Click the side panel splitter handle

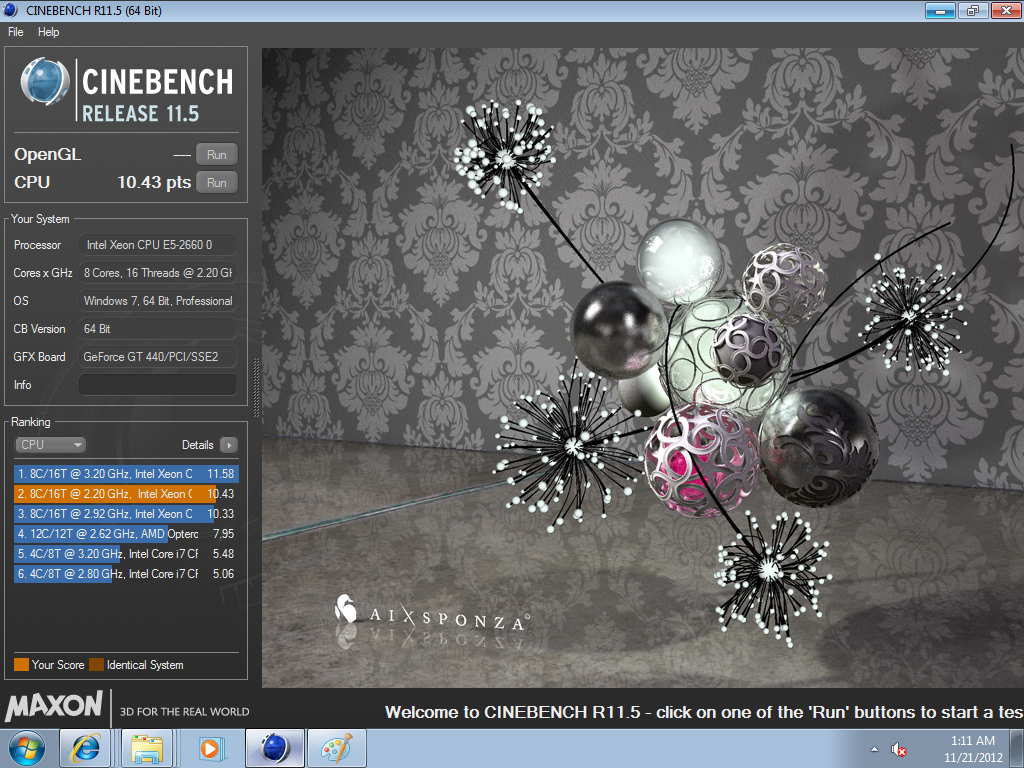point(255,387)
